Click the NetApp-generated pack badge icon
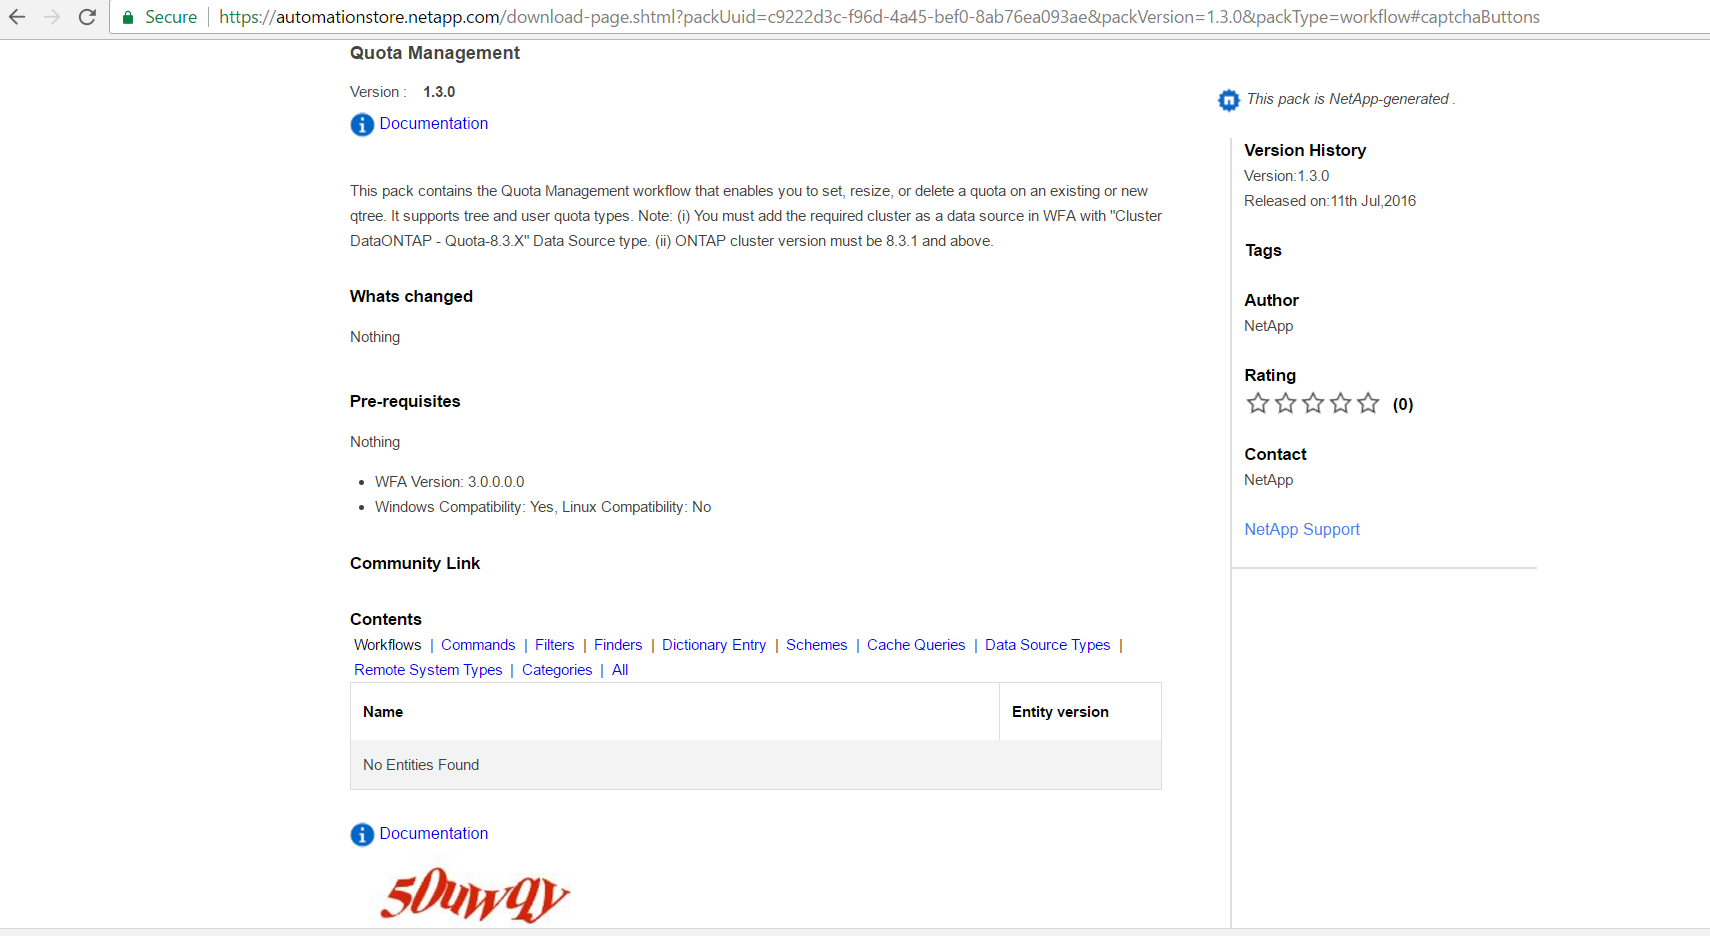Screen dimensions: 1710x936 click(x=1228, y=100)
